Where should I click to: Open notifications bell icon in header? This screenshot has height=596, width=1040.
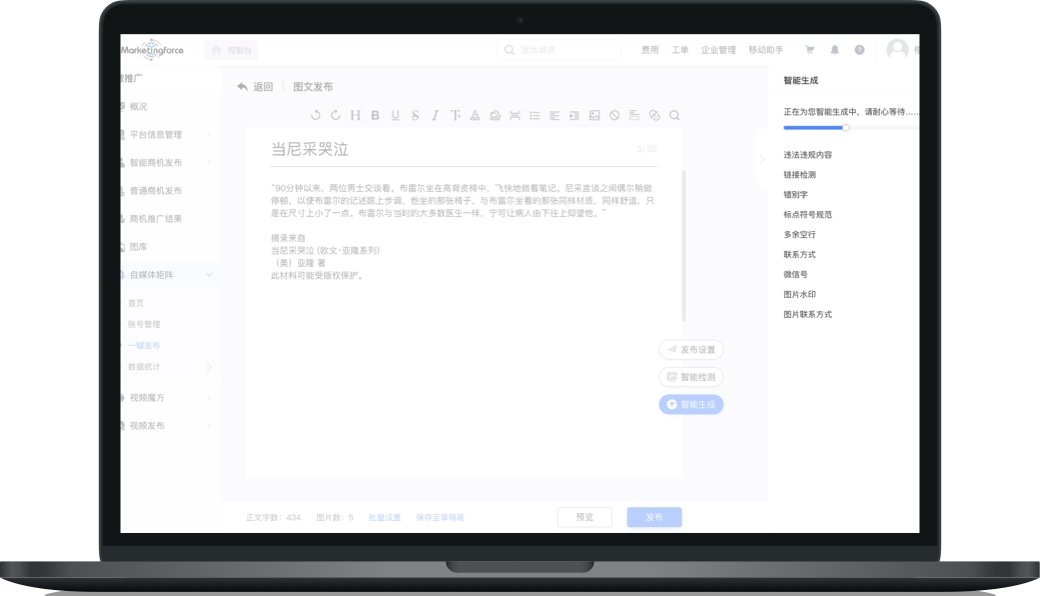[x=835, y=50]
